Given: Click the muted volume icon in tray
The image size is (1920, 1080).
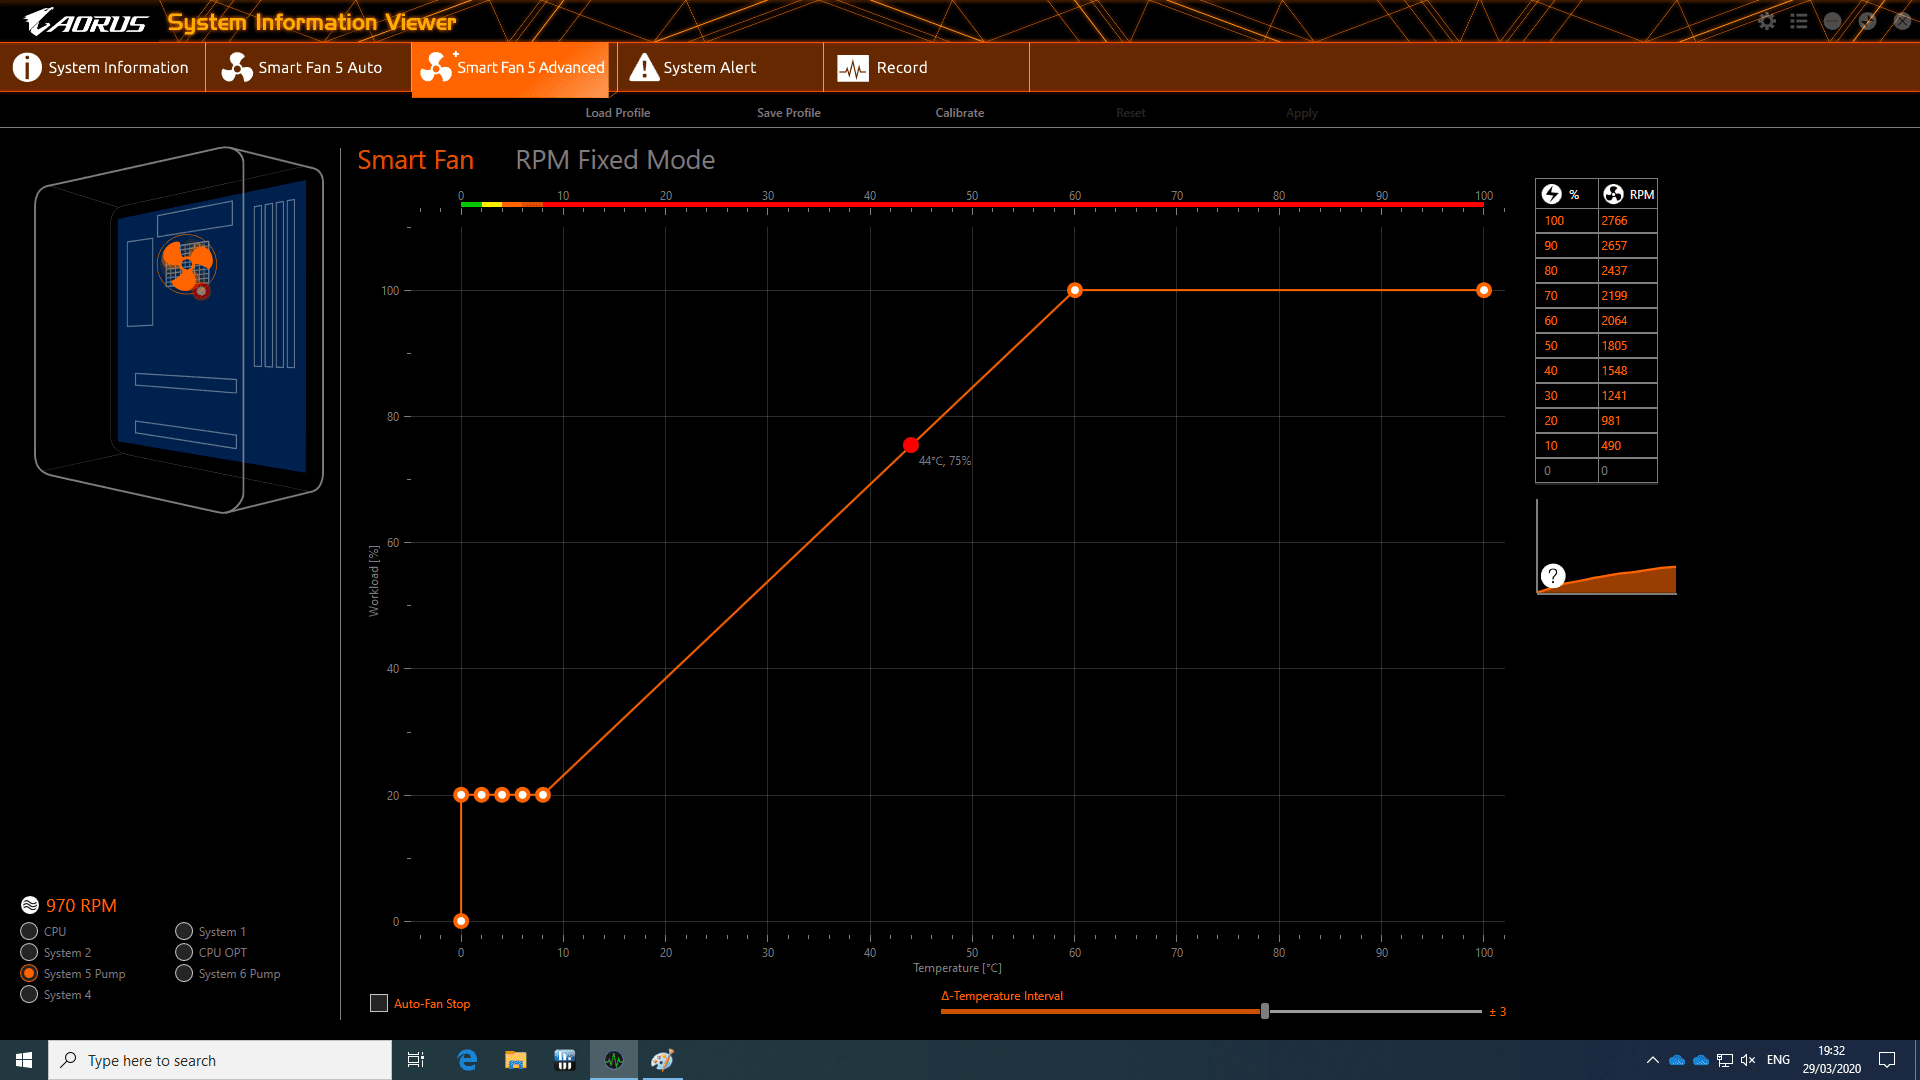Looking at the screenshot, I should [x=1748, y=1060].
